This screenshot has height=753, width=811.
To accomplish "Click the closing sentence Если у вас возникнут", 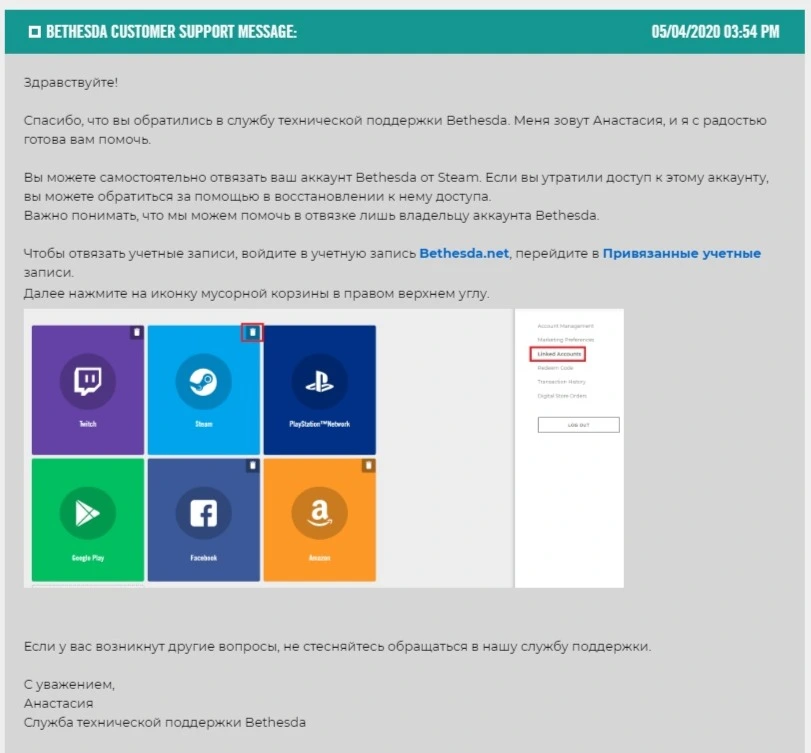I will pyautogui.click(x=337, y=646).
